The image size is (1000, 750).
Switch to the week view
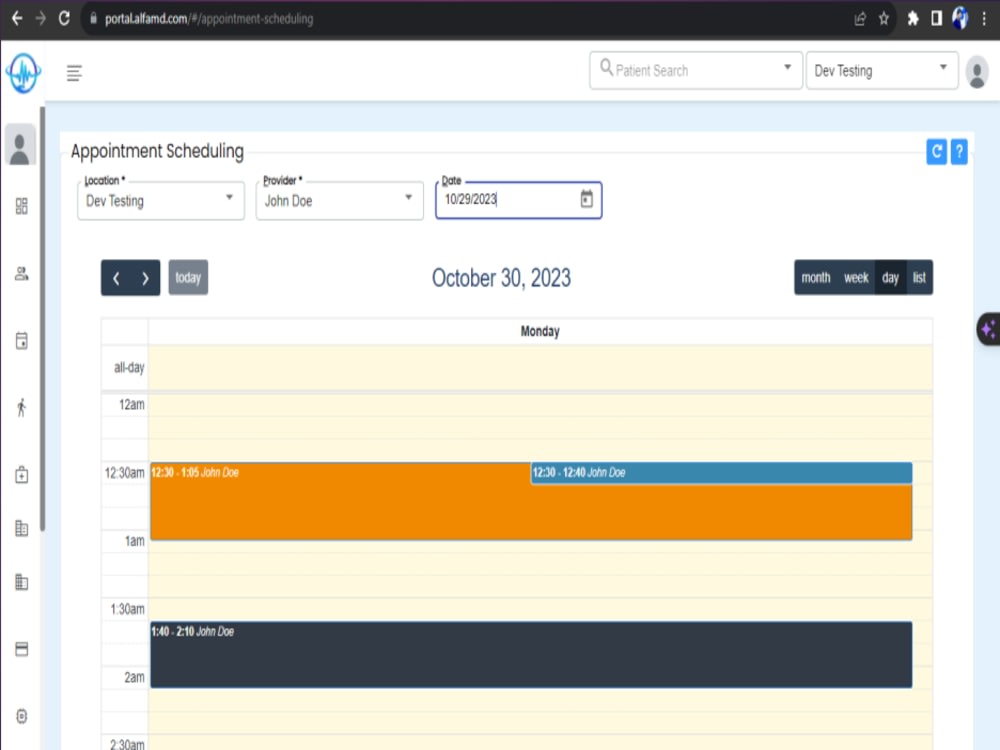(856, 277)
